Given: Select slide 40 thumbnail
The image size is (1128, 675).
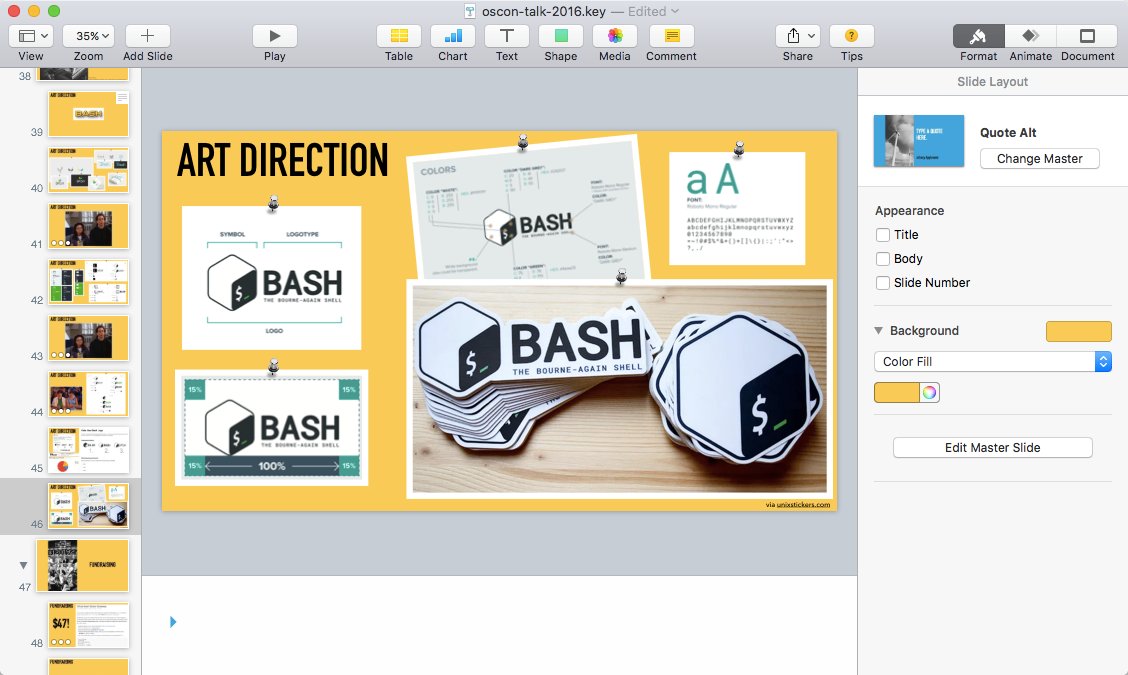Looking at the screenshot, I should coord(88,170).
